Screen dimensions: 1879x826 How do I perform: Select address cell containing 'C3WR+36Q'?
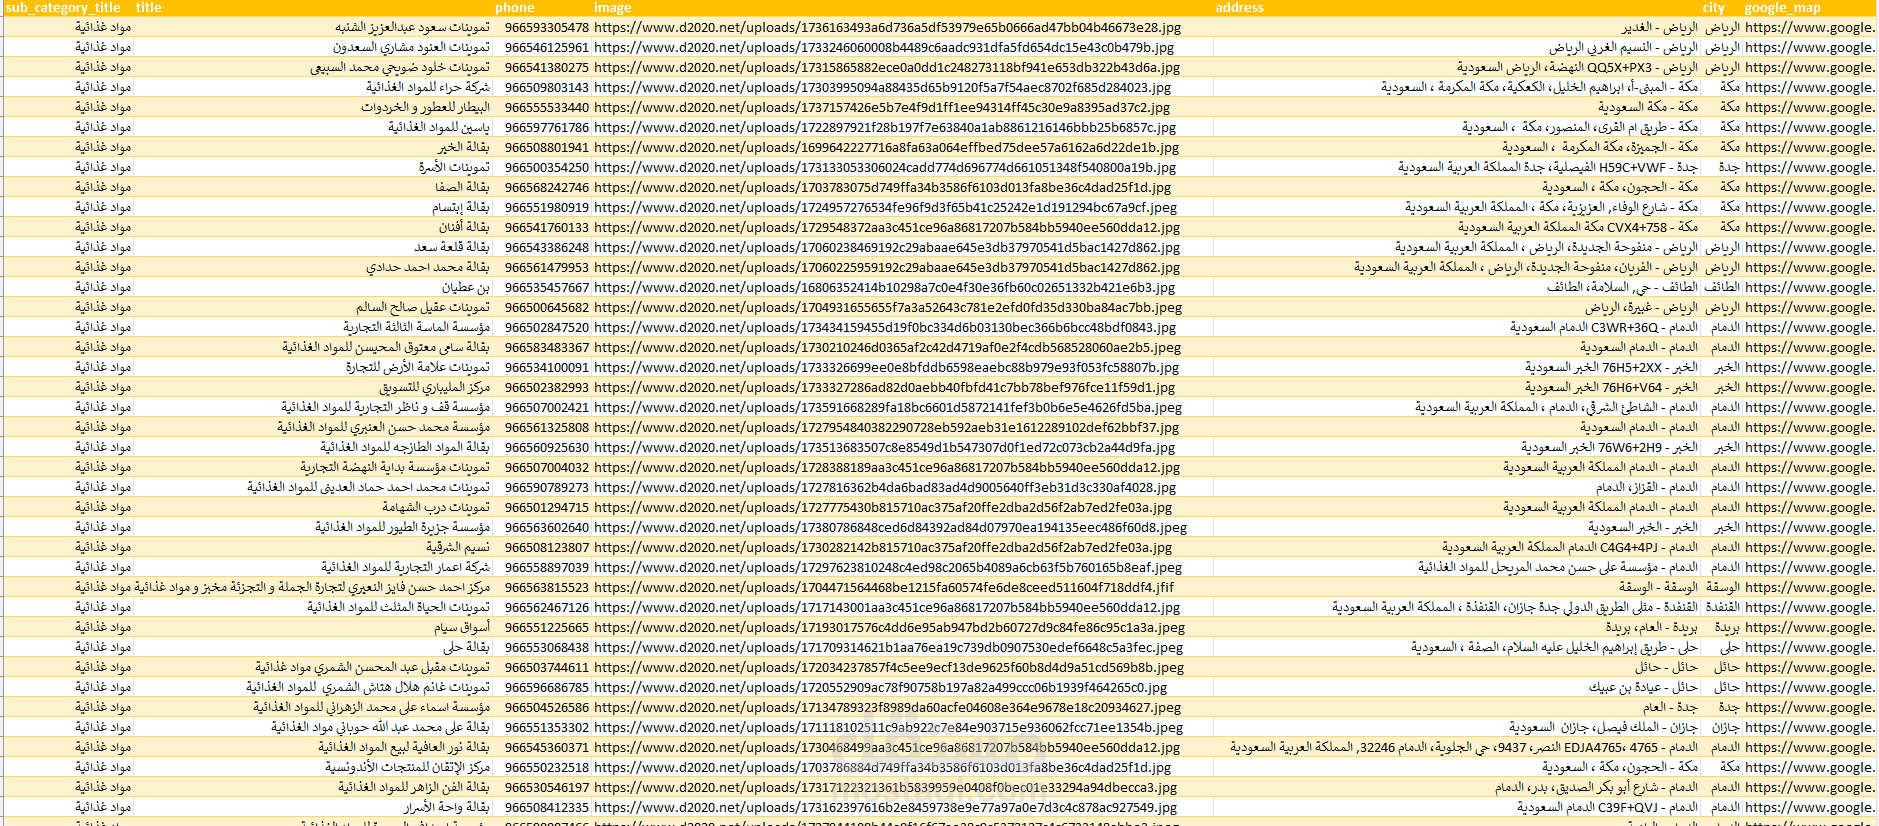(1604, 327)
